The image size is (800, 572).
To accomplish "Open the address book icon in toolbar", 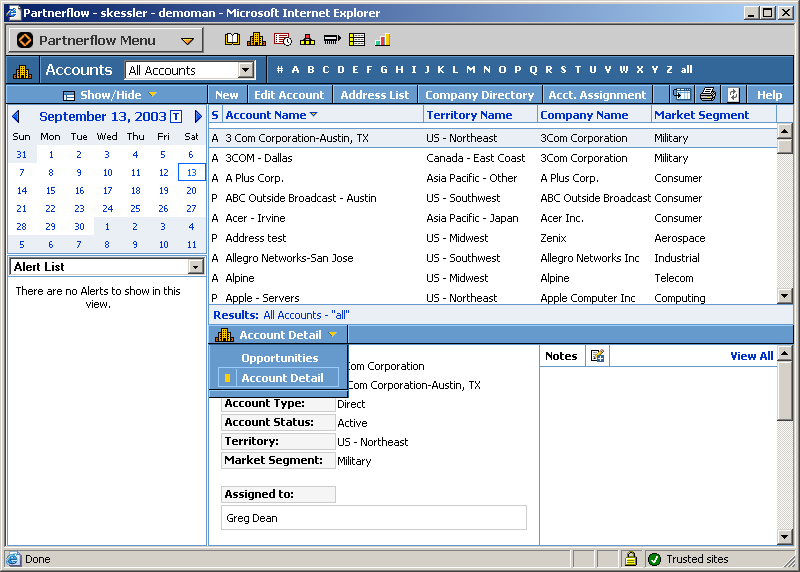I will (232, 39).
